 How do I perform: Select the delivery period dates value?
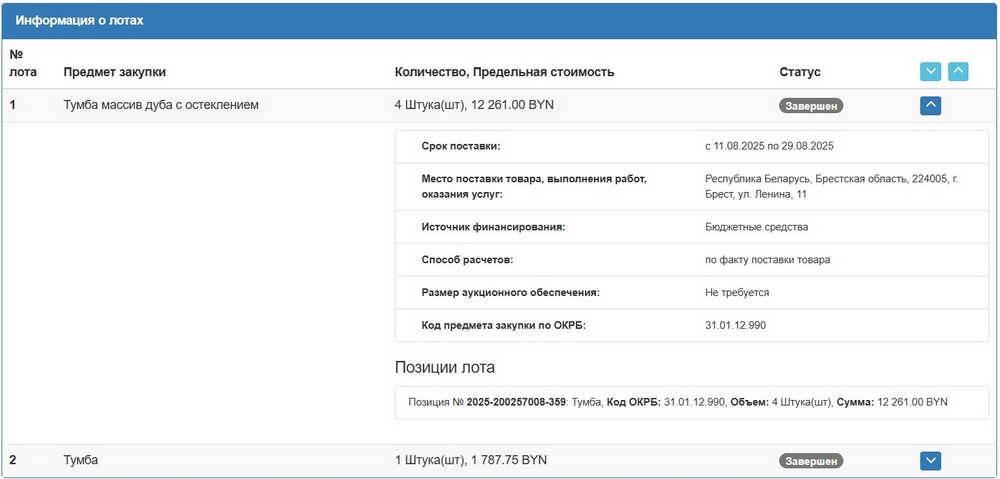point(769,146)
